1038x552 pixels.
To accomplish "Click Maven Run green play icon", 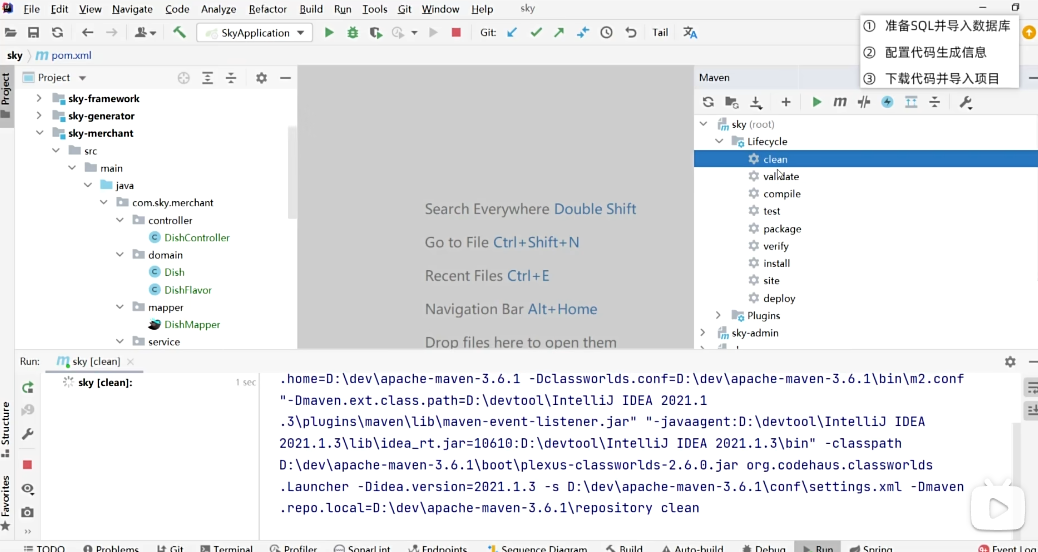I will tap(817, 102).
